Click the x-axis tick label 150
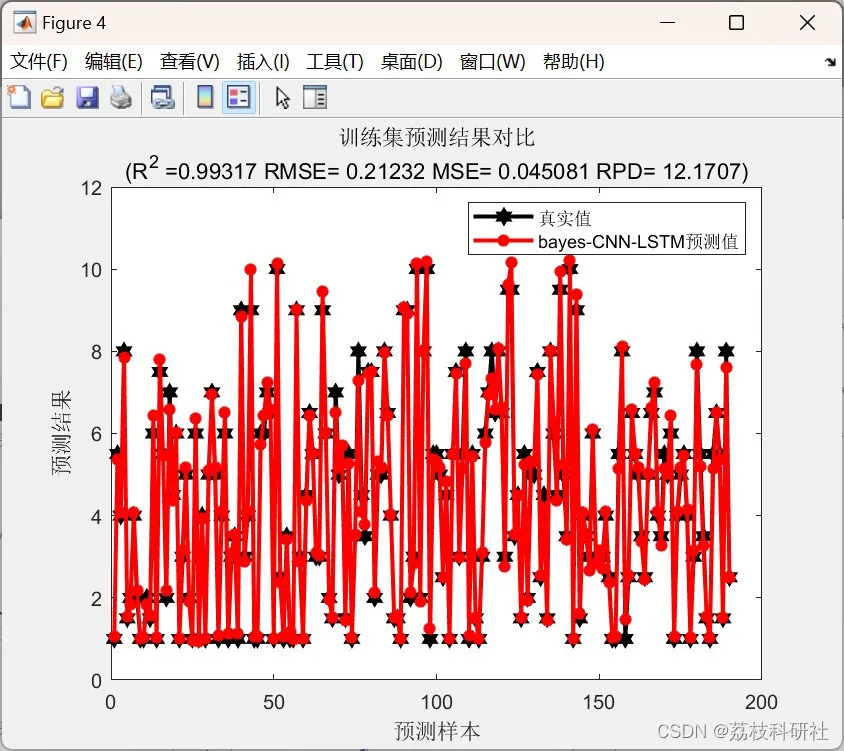The height and width of the screenshot is (751, 844). point(599,703)
